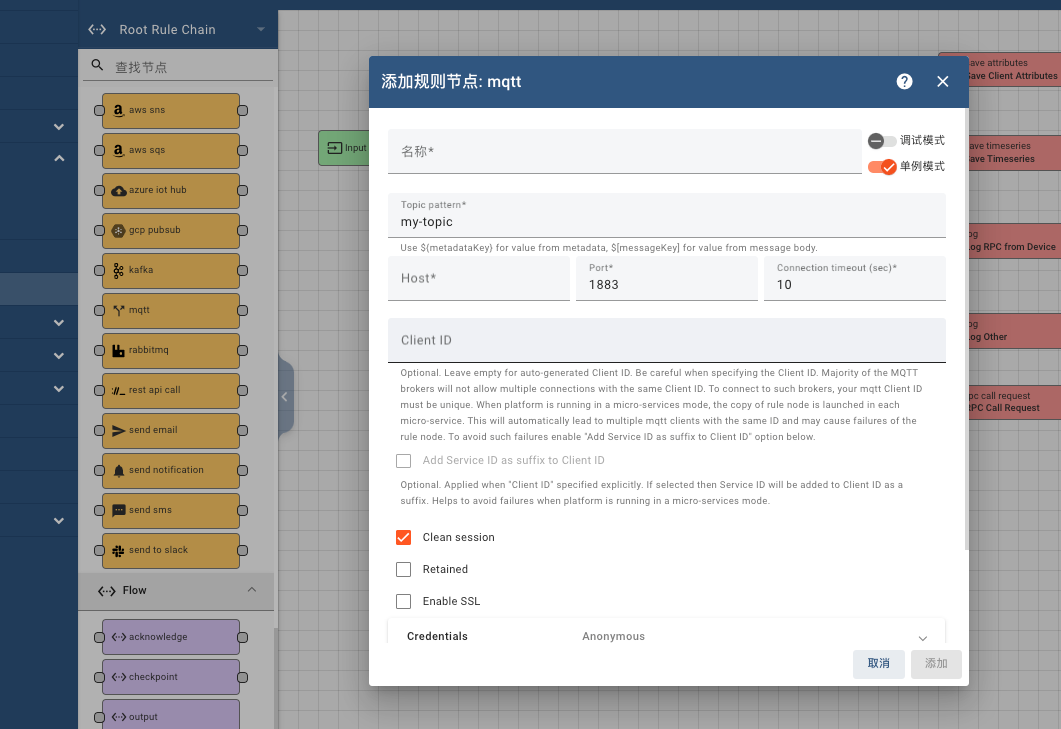Select the gcp pubsub node

pos(170,230)
